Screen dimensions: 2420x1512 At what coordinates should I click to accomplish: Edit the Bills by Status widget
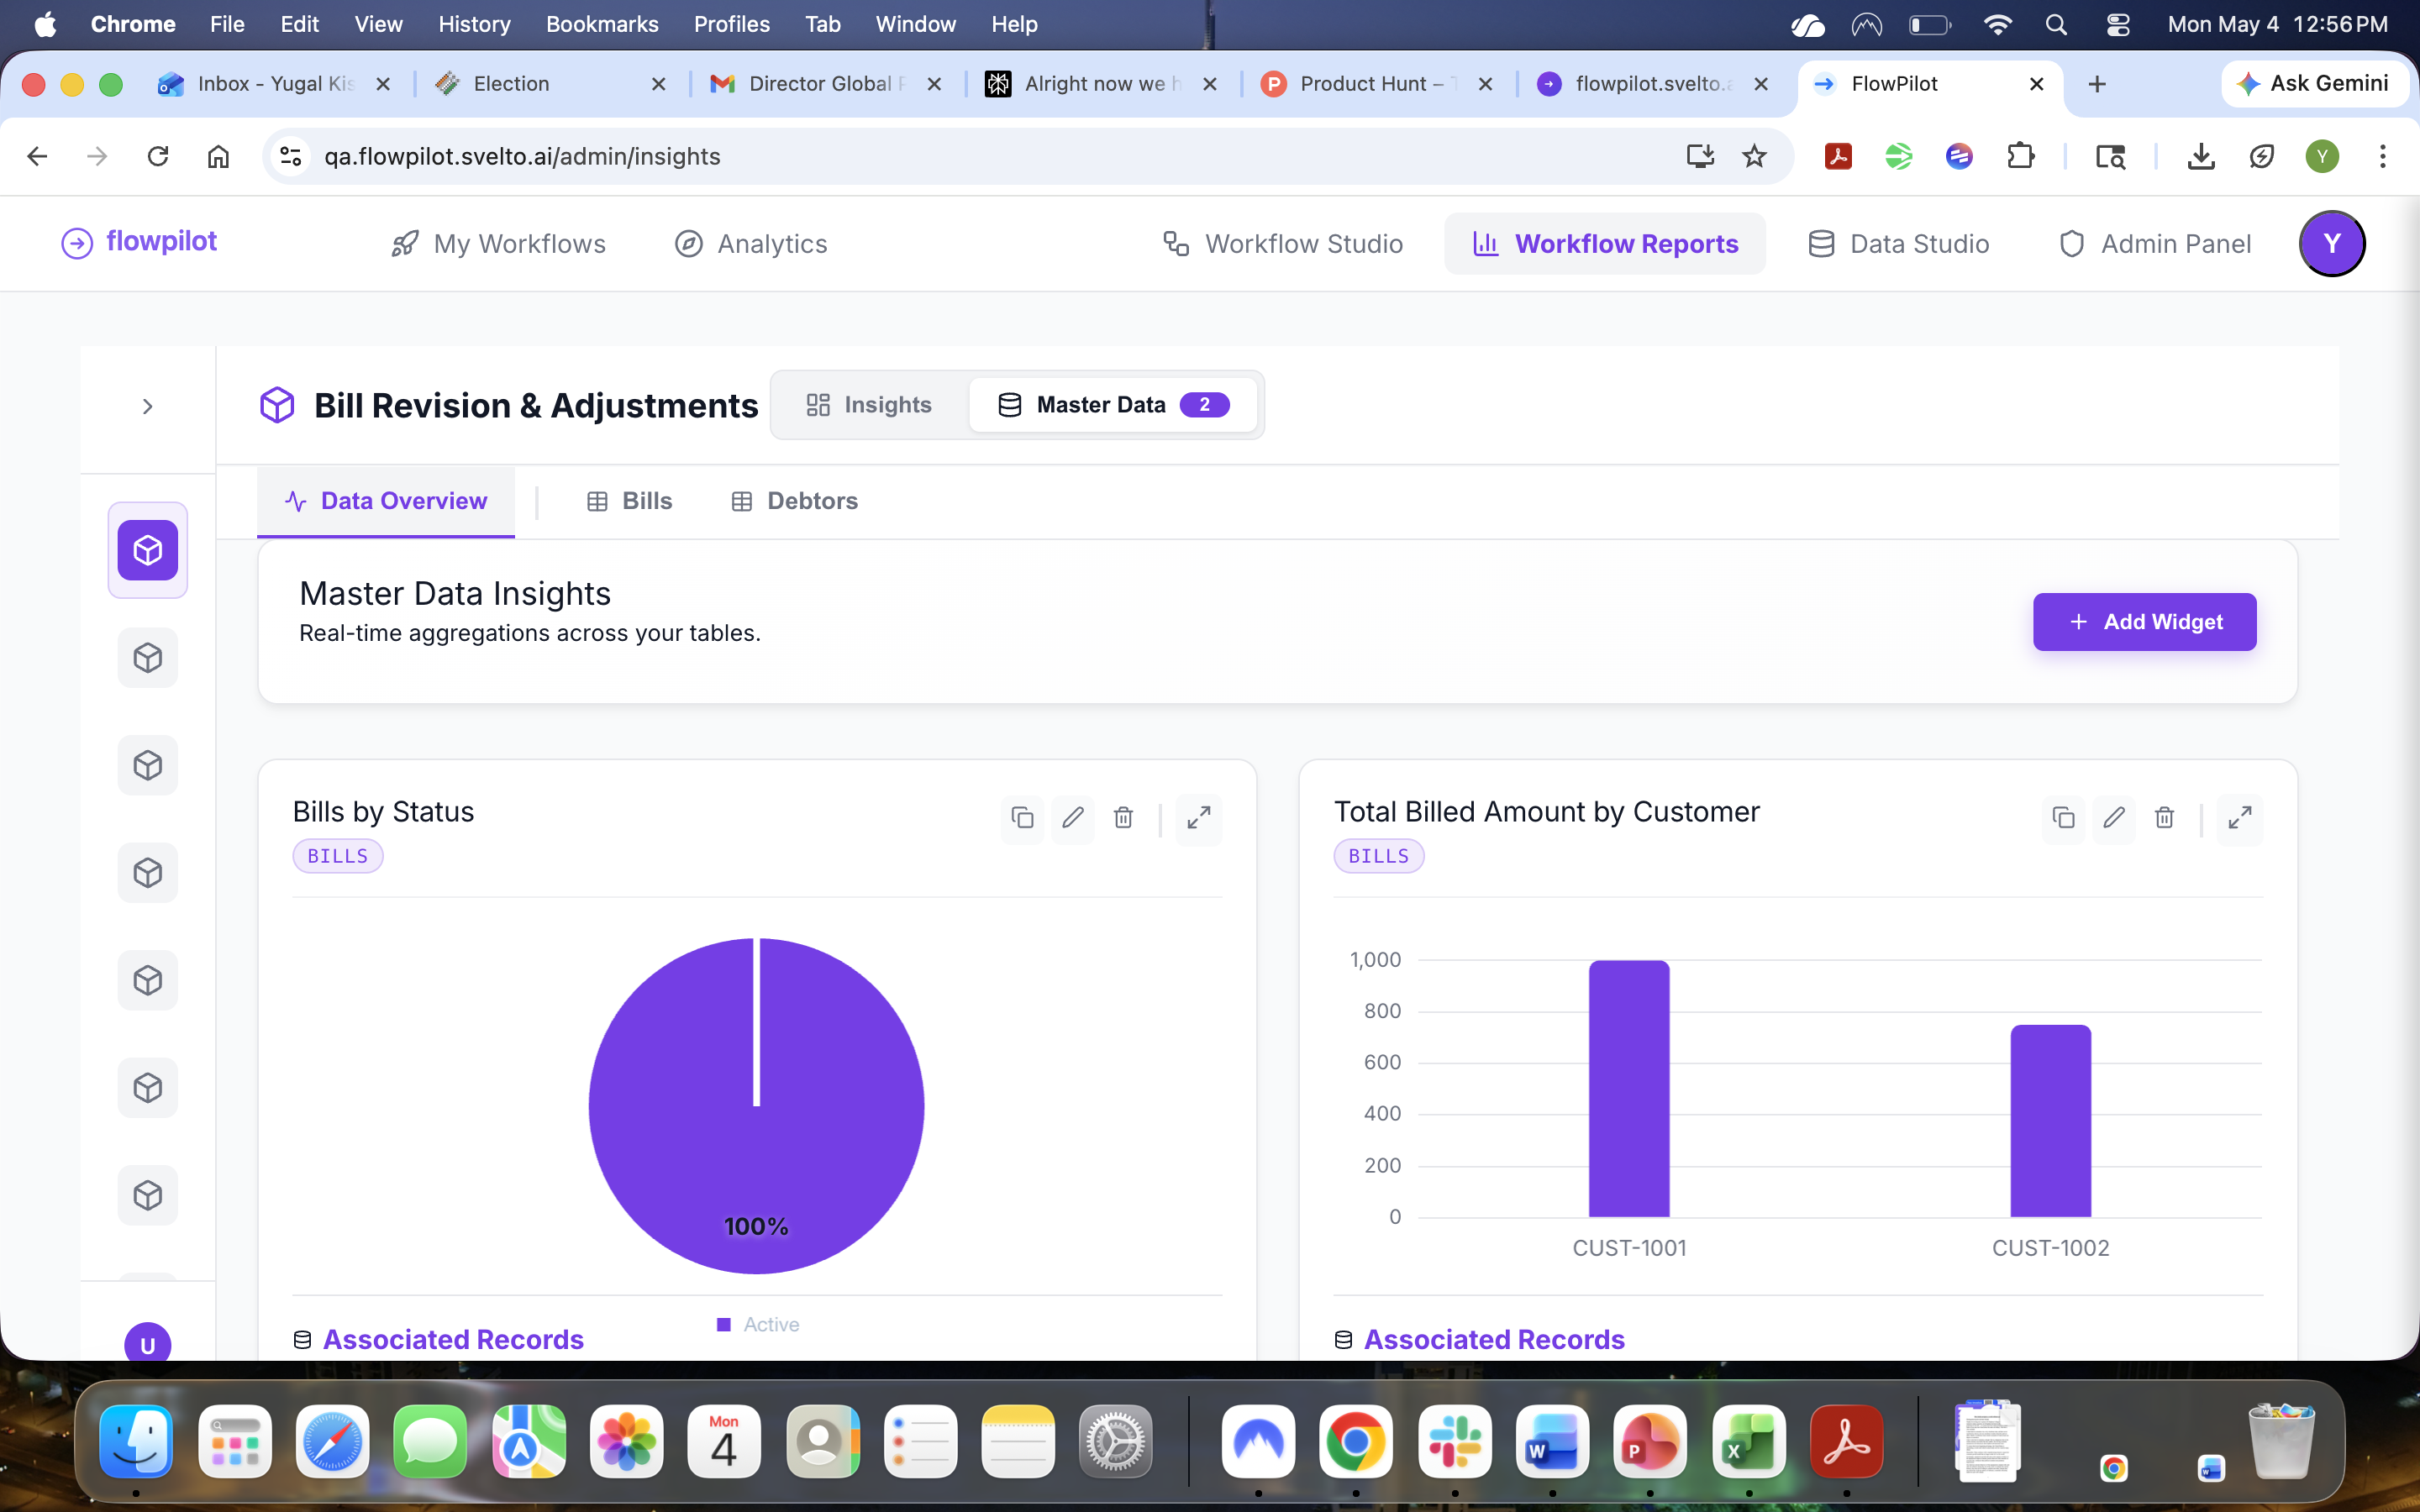(1073, 818)
